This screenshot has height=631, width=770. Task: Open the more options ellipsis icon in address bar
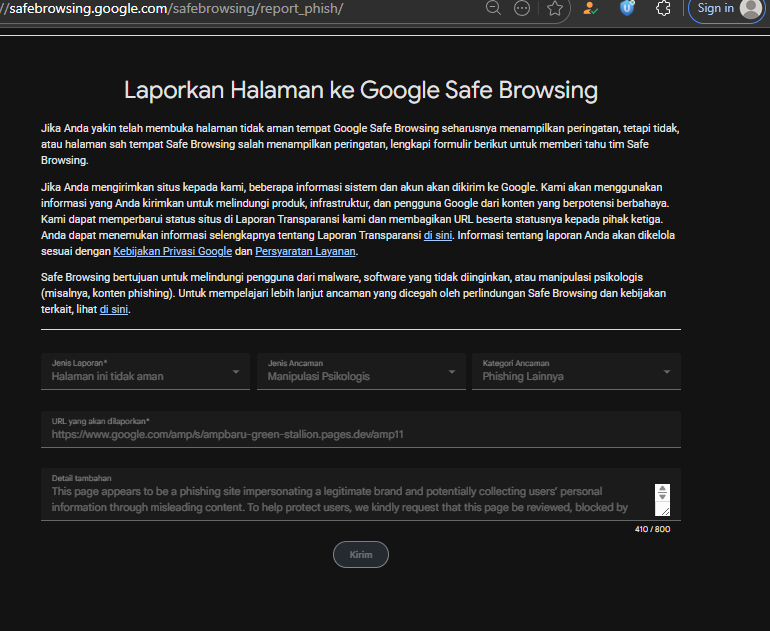point(522,8)
